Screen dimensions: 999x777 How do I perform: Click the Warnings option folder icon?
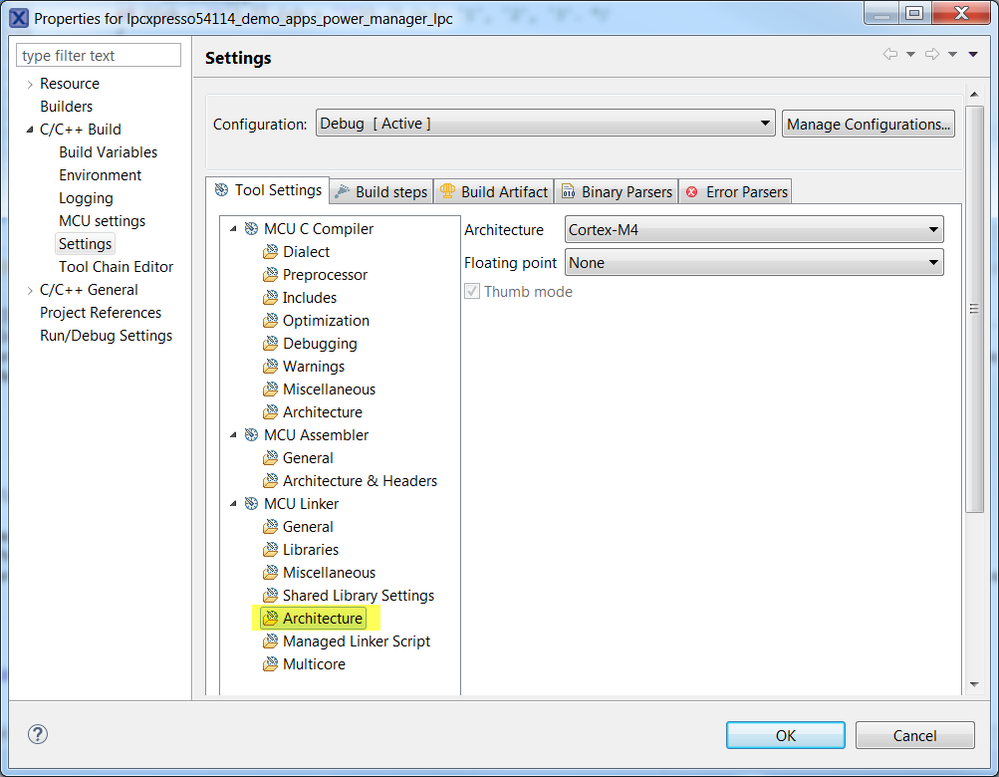[x=270, y=366]
